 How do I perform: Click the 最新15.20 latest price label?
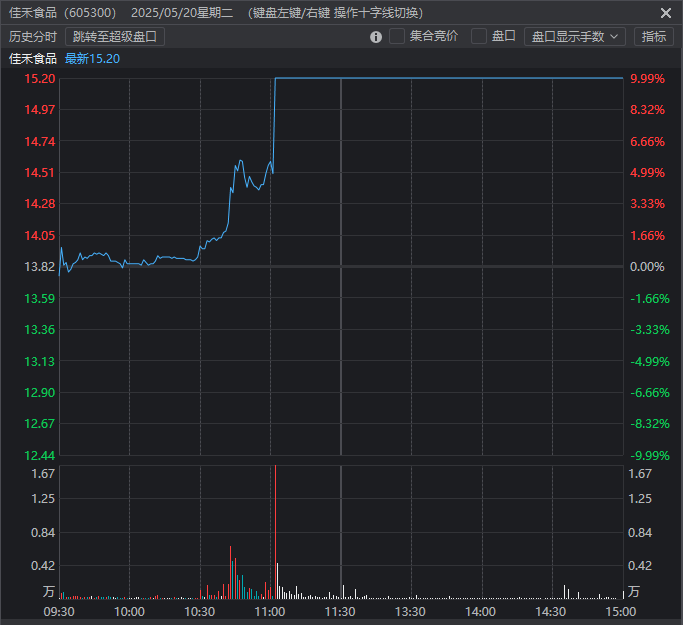(x=92, y=58)
